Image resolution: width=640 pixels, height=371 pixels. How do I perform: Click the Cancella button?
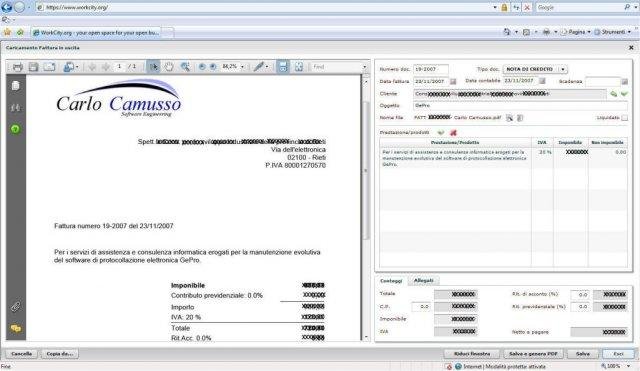tap(21, 354)
